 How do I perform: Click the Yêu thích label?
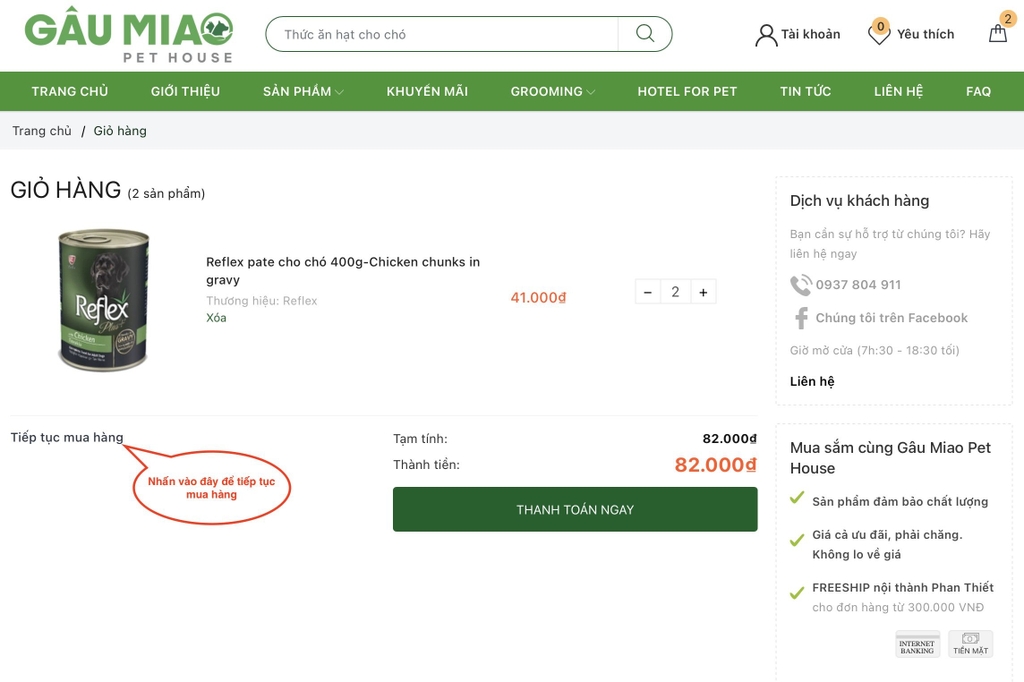(925, 34)
